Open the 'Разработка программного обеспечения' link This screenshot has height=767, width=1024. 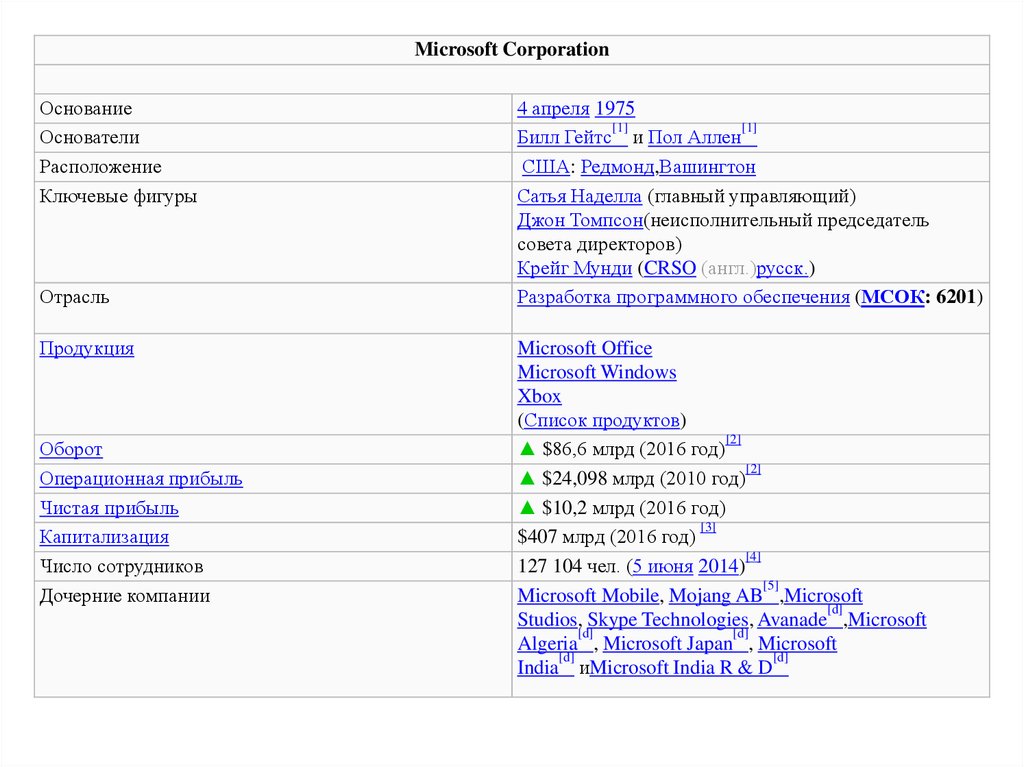click(683, 297)
